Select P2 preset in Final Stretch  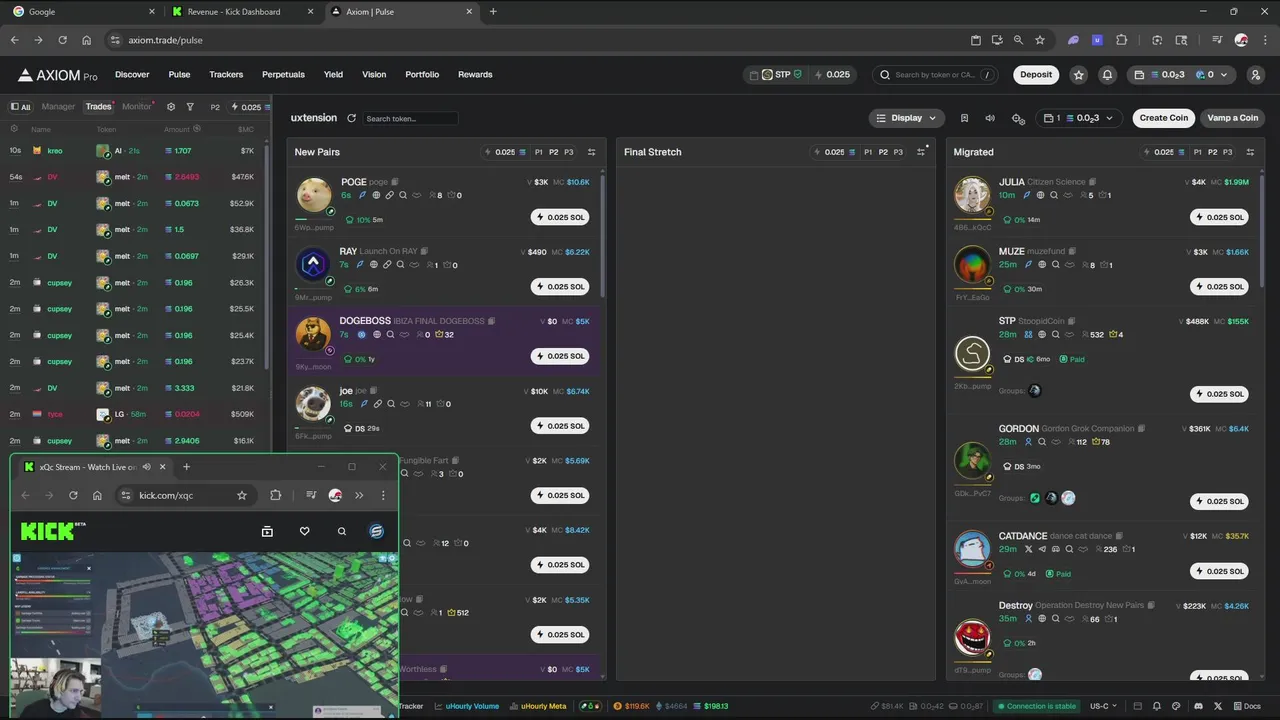tap(883, 152)
